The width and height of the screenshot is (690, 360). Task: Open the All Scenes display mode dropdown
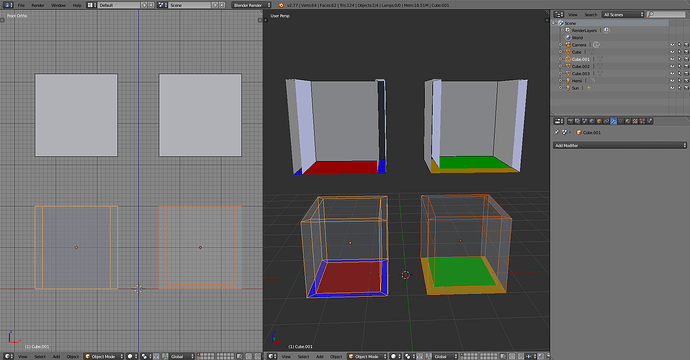pyautogui.click(x=623, y=15)
